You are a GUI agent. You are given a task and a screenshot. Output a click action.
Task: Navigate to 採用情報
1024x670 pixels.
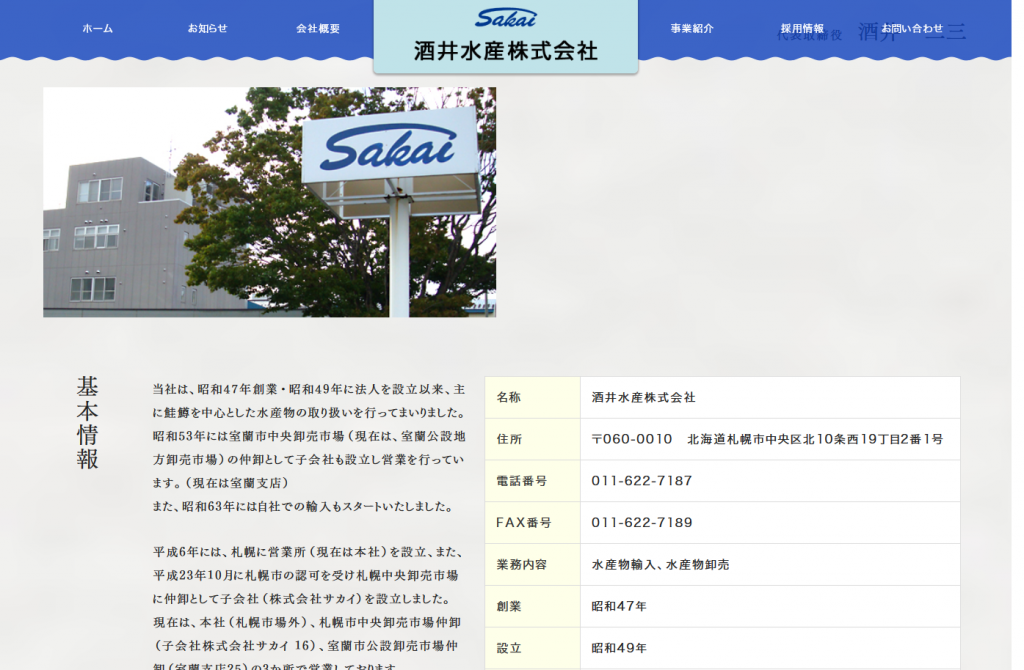[x=802, y=29]
